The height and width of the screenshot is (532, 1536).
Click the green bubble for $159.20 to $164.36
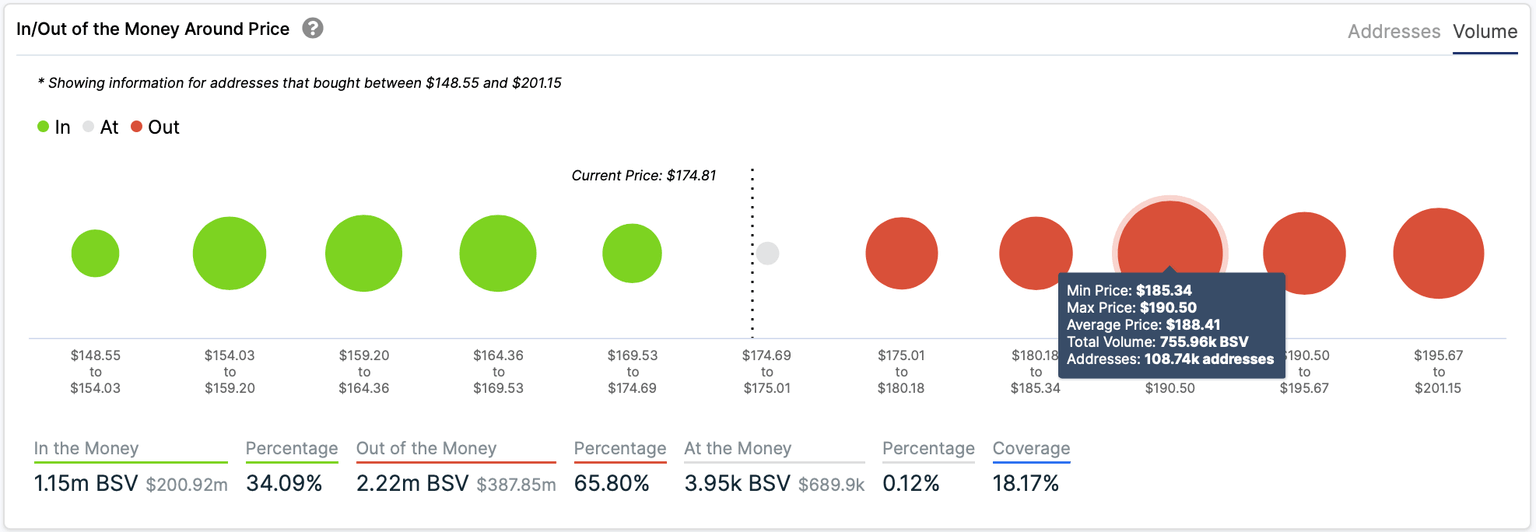pyautogui.click(x=363, y=253)
